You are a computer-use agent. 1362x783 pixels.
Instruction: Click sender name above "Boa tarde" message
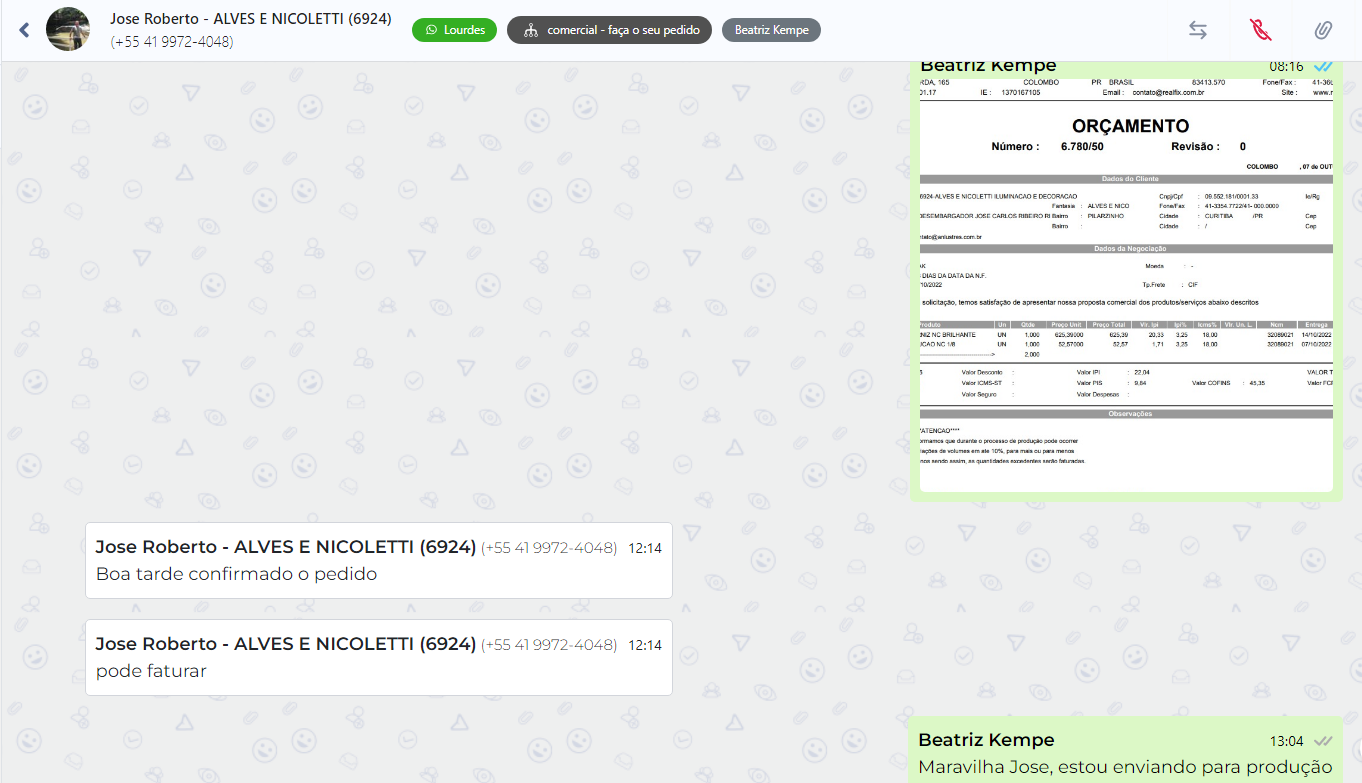pos(284,547)
